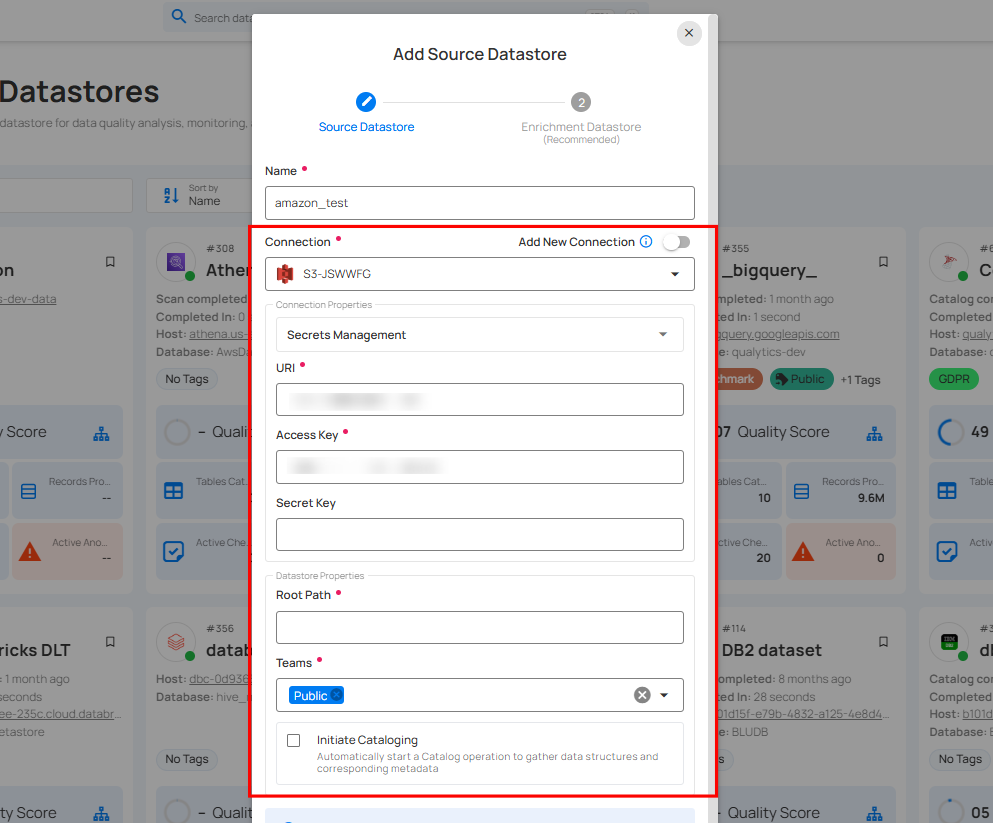Click the Tables Cataloged grid icon
993x823 pixels.
coord(173,490)
